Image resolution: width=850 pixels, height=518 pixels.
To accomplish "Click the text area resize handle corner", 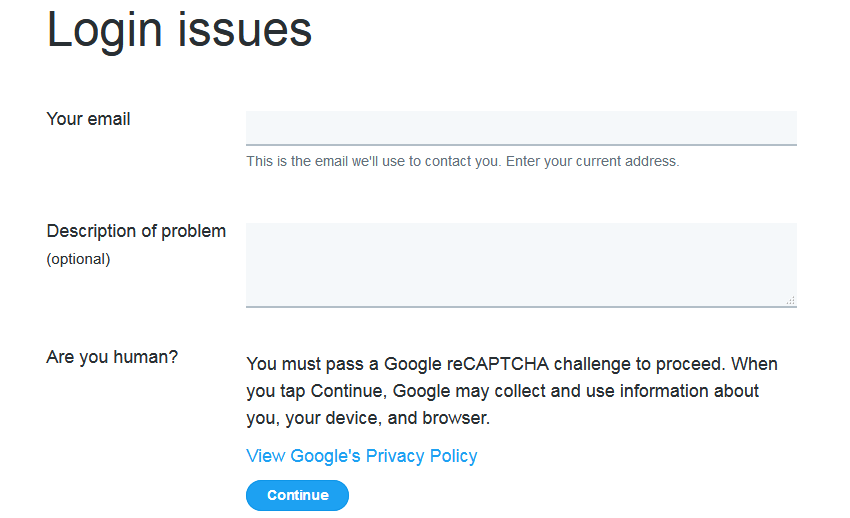I will coord(791,300).
